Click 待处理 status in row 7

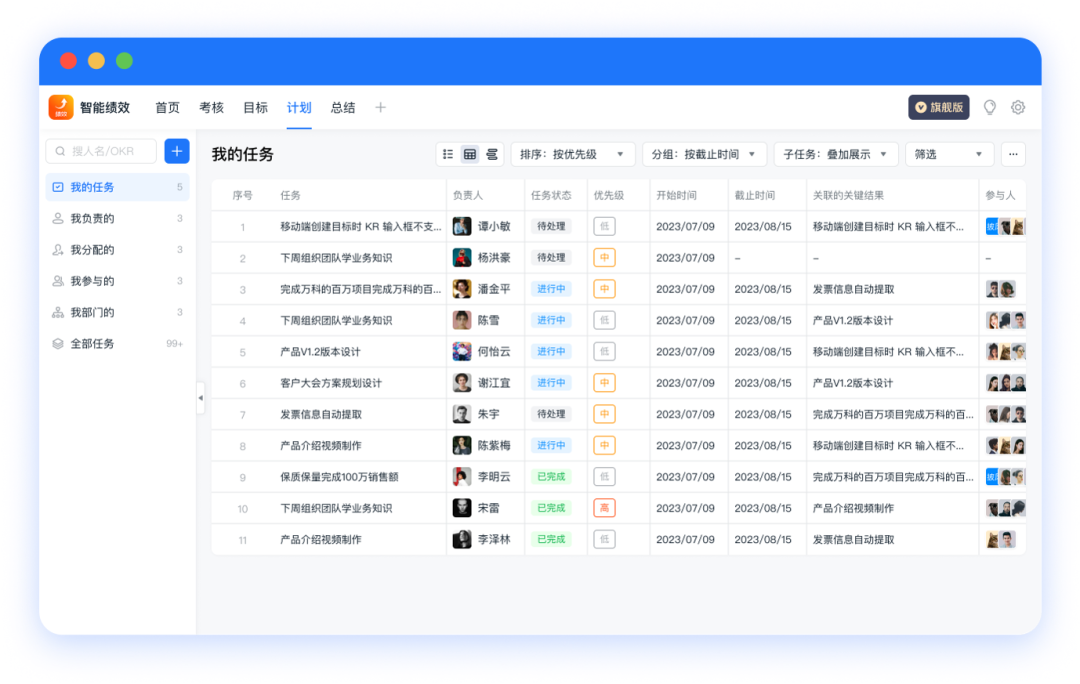coord(551,414)
